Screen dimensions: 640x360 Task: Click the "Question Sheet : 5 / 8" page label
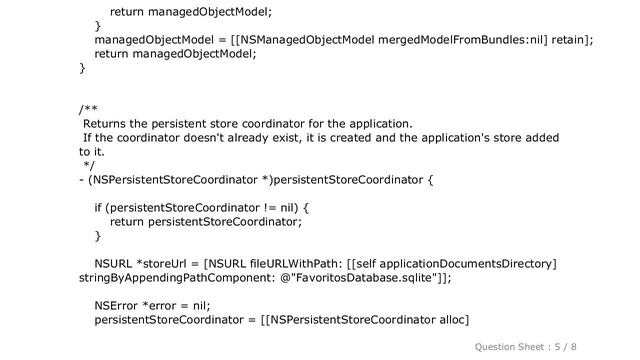tap(525, 347)
